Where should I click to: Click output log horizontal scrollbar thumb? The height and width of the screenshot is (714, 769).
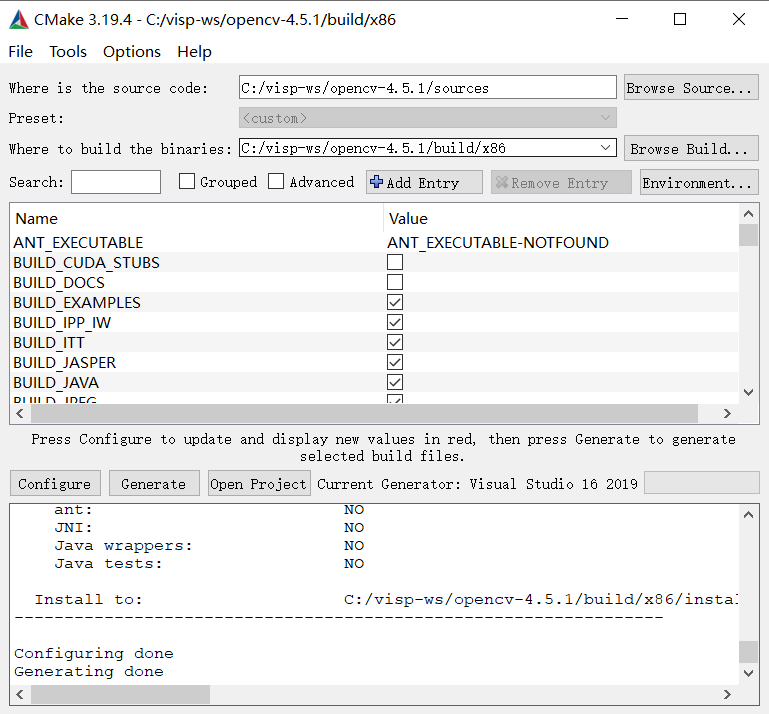click(120, 694)
